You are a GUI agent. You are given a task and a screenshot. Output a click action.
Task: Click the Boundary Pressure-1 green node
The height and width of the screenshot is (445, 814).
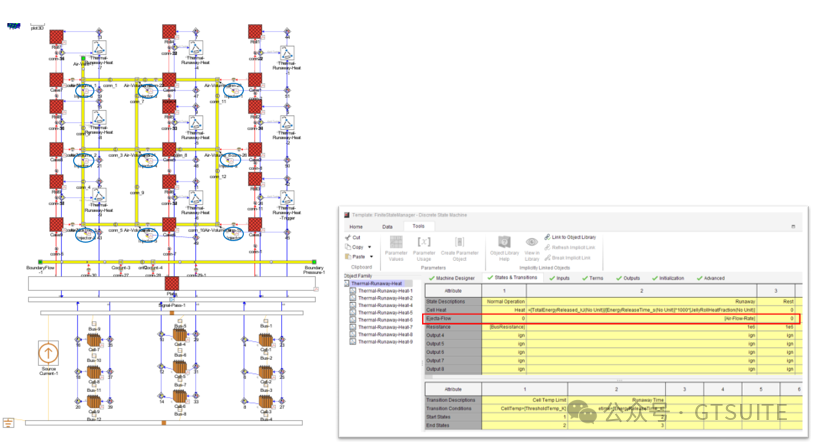(x=314, y=262)
